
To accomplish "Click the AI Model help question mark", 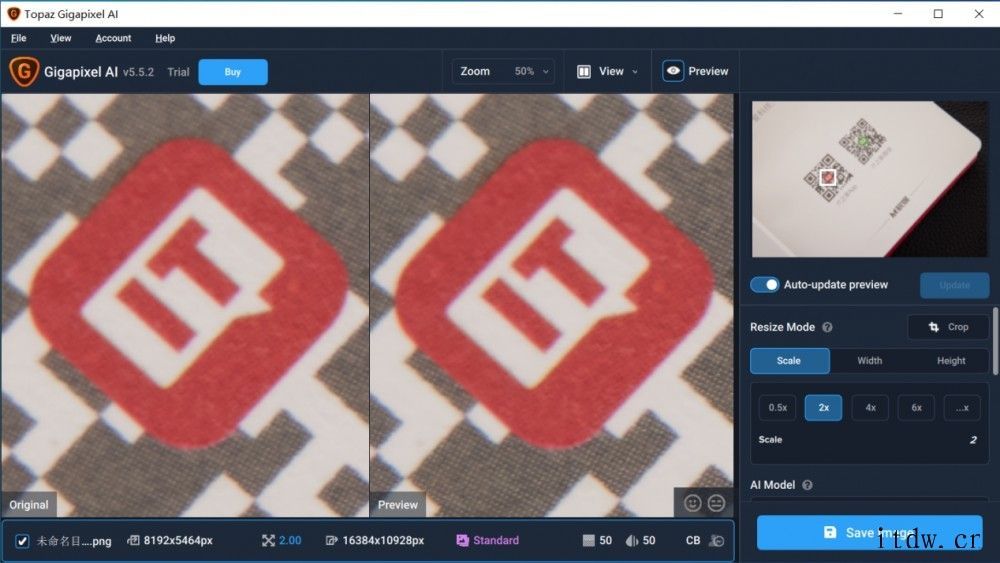I will click(x=807, y=485).
